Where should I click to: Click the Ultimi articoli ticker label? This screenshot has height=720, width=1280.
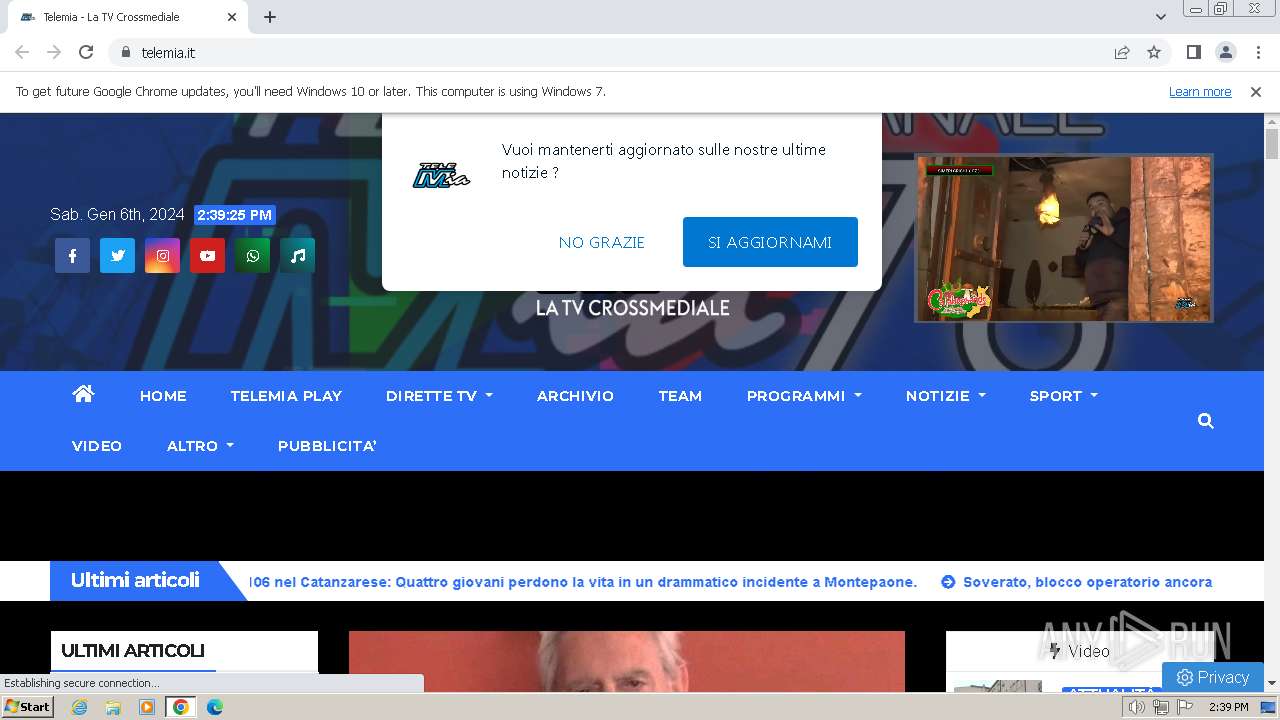tap(135, 580)
